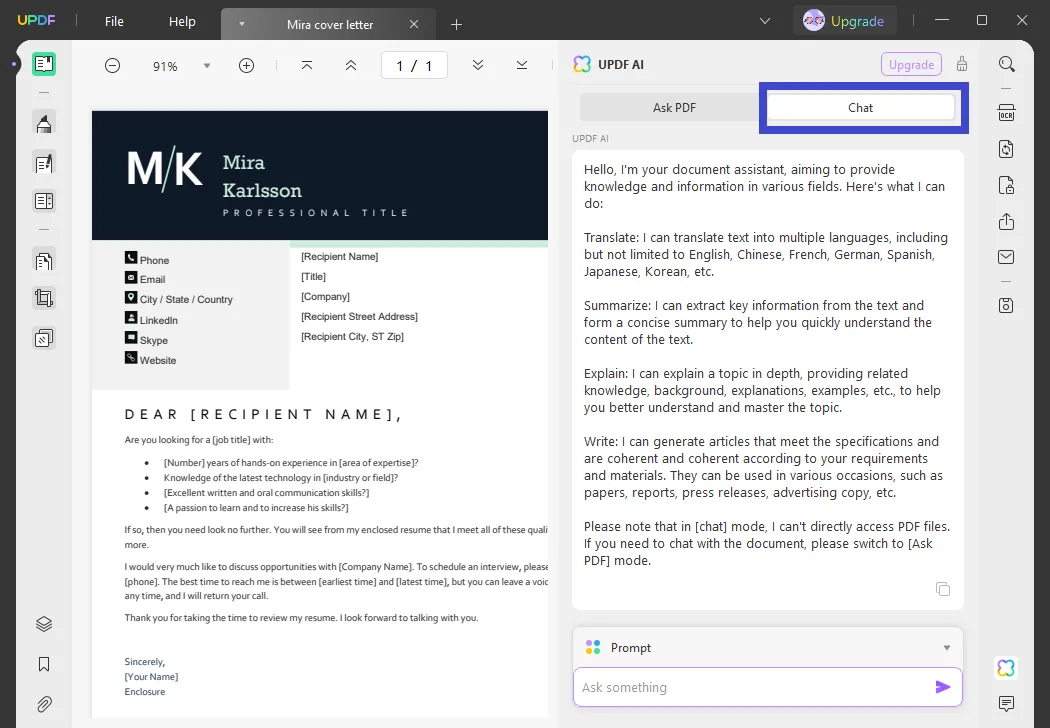Copy the AI assistant's response
Image resolution: width=1050 pixels, height=728 pixels.
[942, 589]
